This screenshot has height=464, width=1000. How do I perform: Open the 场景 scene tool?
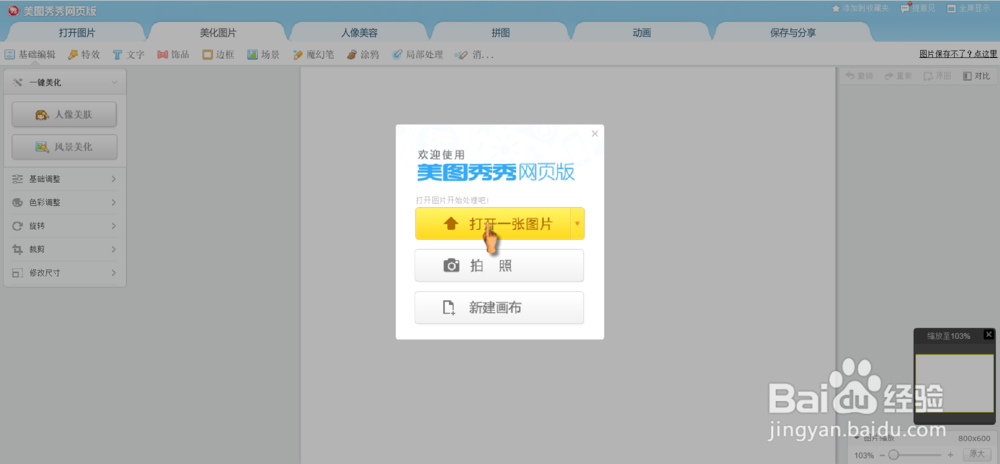[263, 55]
